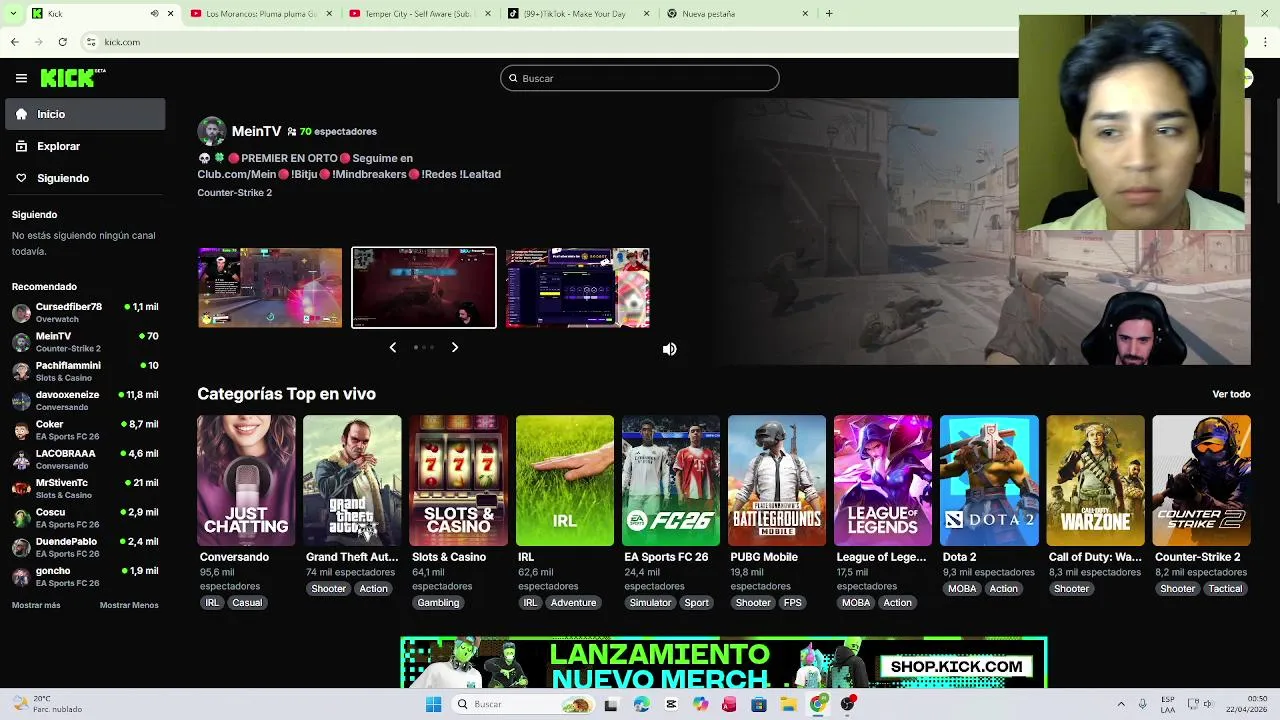Click browser forward arrow

tap(38, 42)
